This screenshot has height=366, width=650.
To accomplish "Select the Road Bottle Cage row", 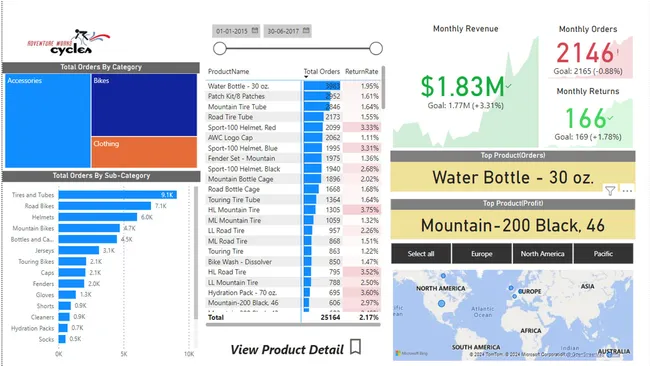I will coord(293,189).
